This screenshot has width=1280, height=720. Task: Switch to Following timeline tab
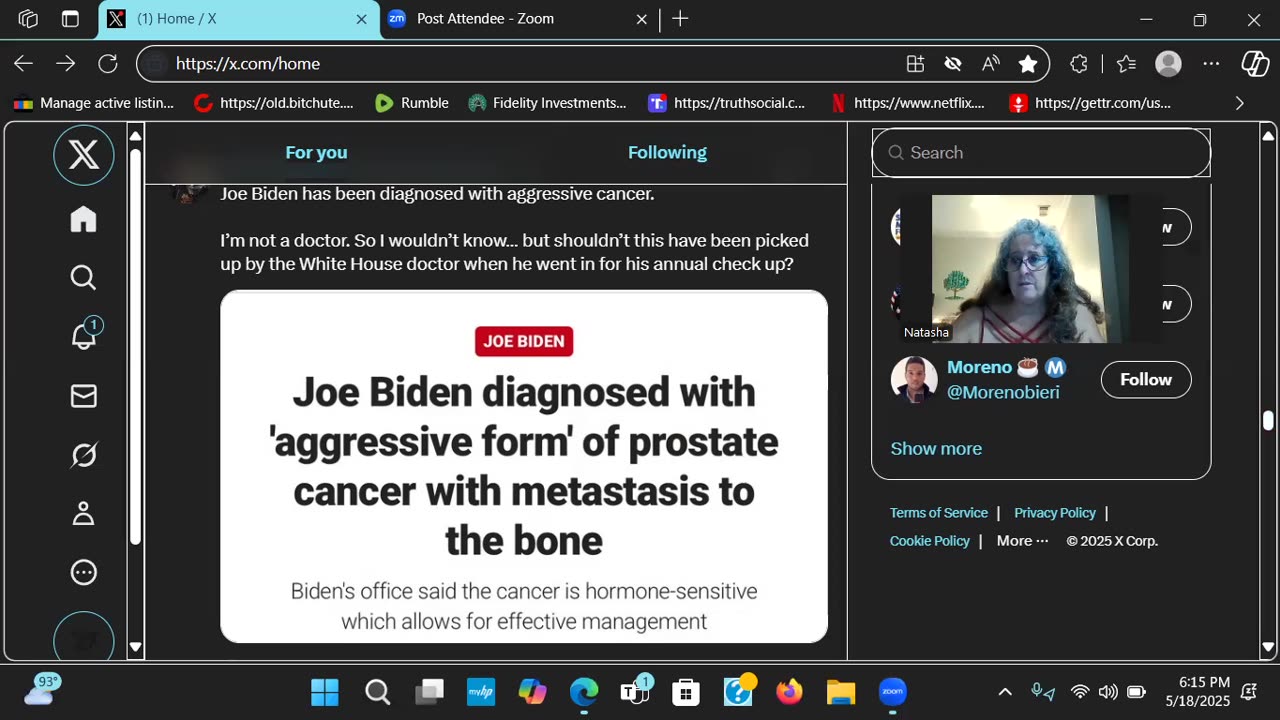point(667,153)
